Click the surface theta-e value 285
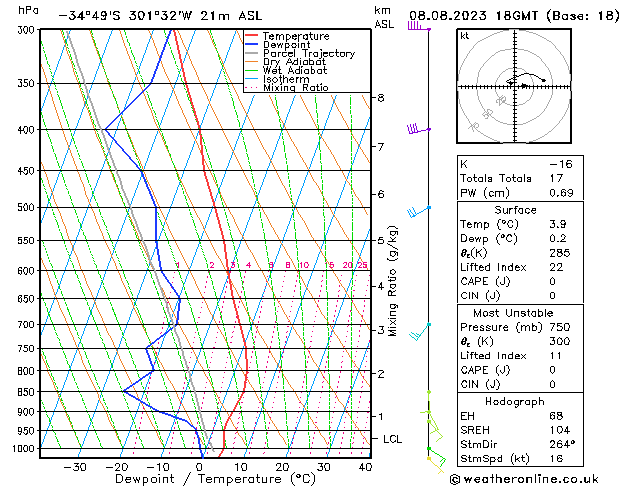 [x=560, y=253]
